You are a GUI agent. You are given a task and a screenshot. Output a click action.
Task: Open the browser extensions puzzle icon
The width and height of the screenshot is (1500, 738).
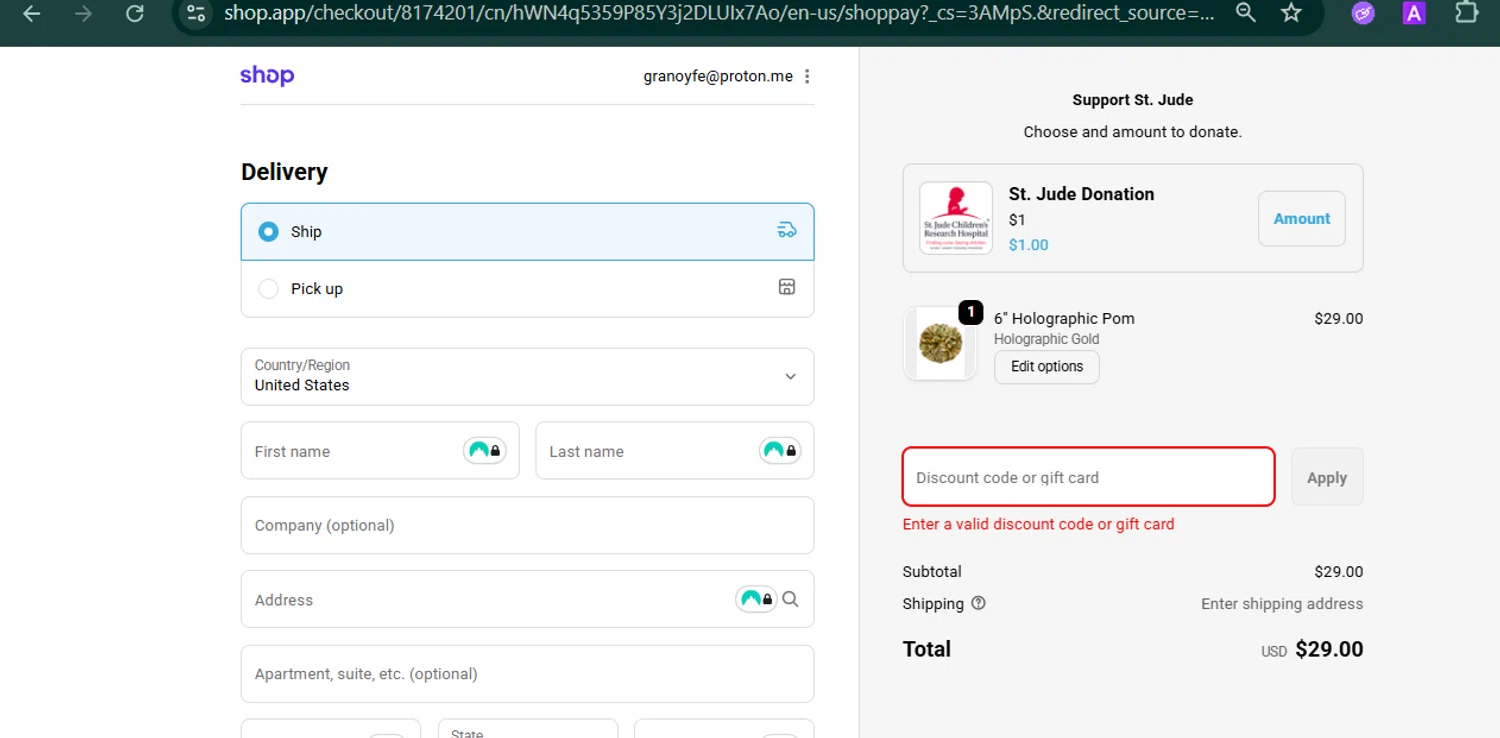(1466, 13)
